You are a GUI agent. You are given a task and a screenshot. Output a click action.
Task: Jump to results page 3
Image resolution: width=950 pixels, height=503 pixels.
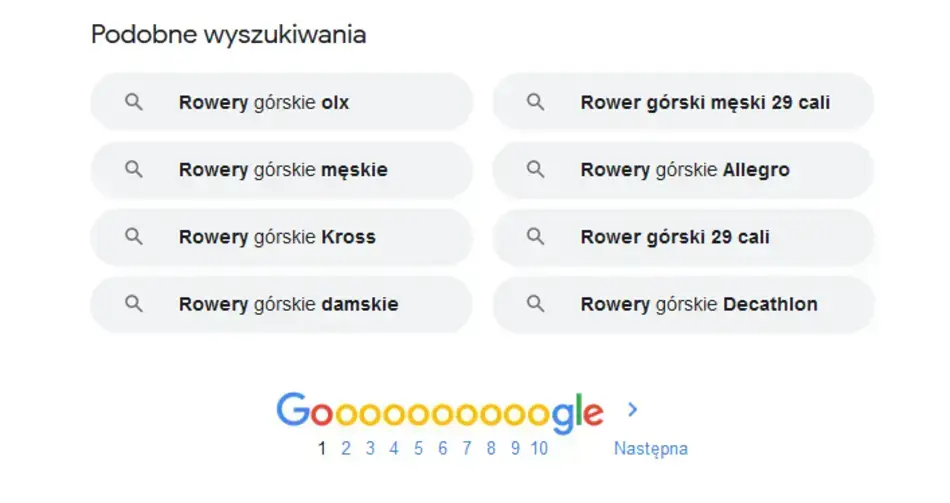pos(370,448)
